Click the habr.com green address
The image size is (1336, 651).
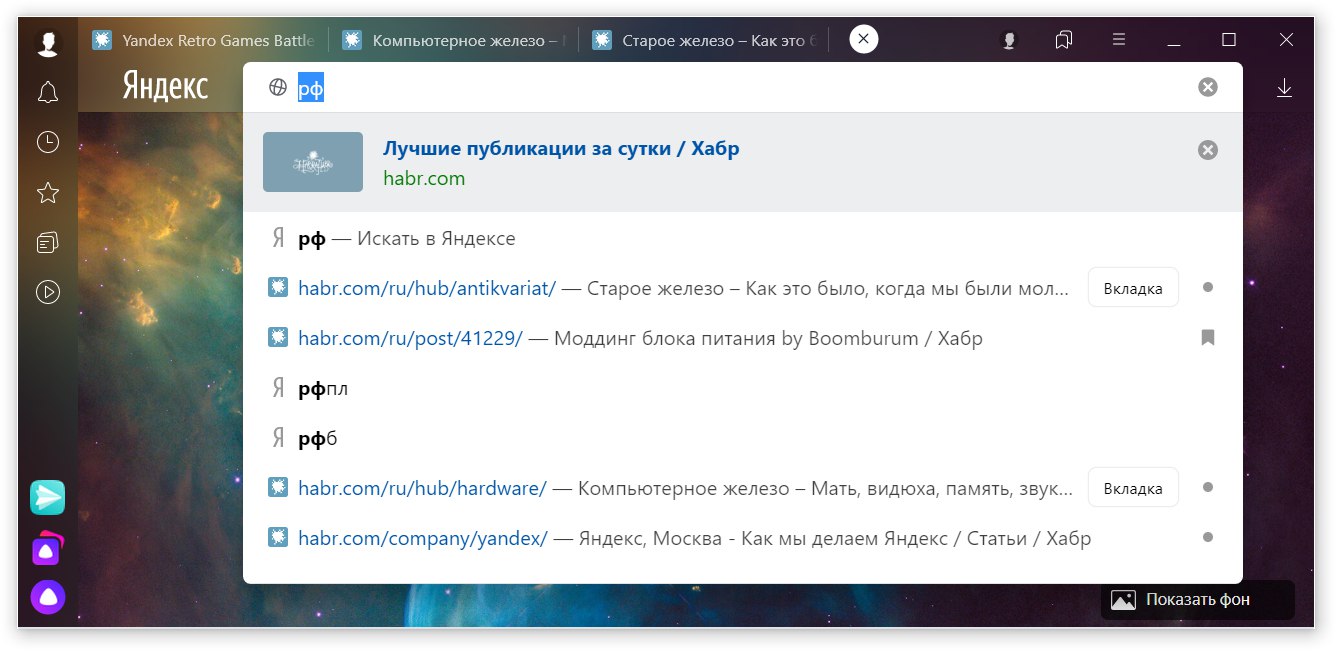pyautogui.click(x=424, y=179)
